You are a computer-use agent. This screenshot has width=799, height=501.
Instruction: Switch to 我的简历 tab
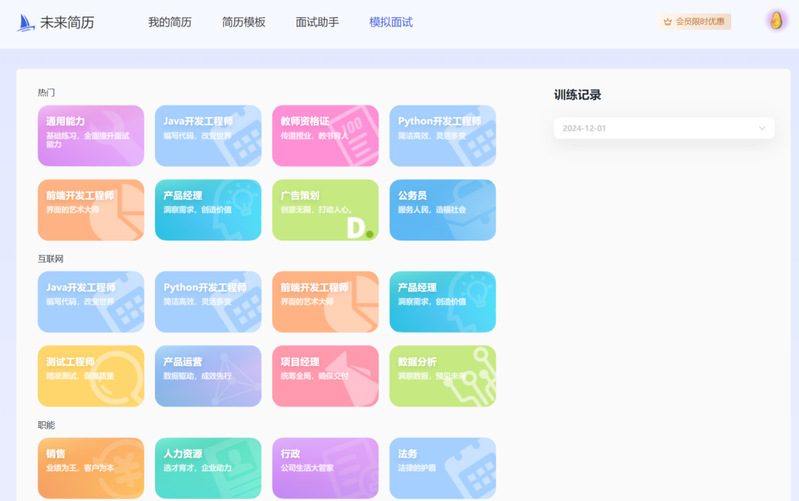pyautogui.click(x=170, y=22)
